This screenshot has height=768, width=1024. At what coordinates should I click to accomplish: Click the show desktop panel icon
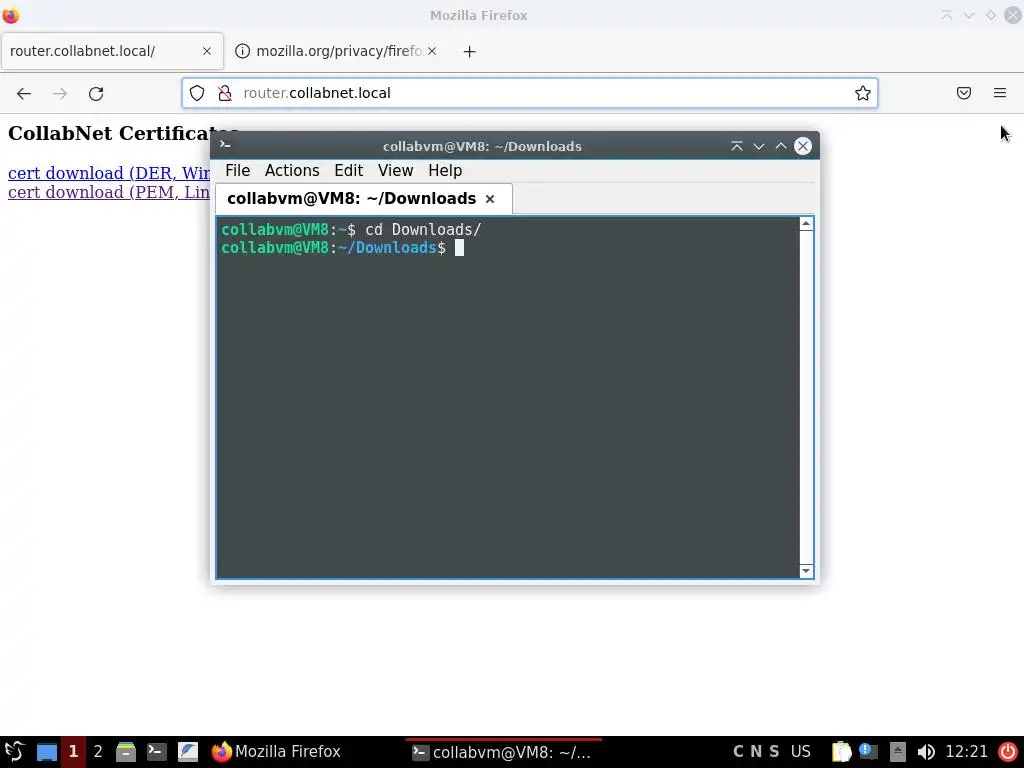coord(47,752)
